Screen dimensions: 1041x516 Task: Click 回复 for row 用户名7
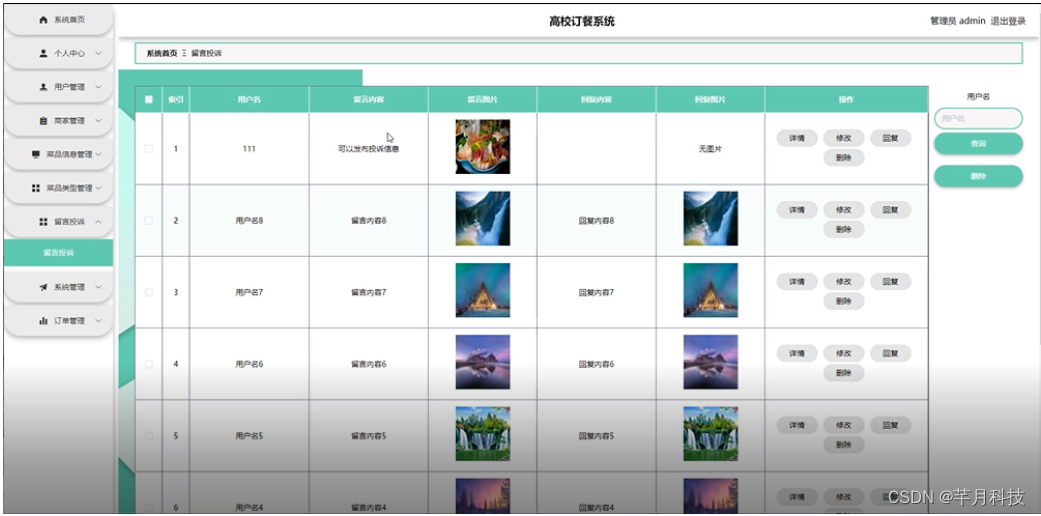click(x=890, y=282)
